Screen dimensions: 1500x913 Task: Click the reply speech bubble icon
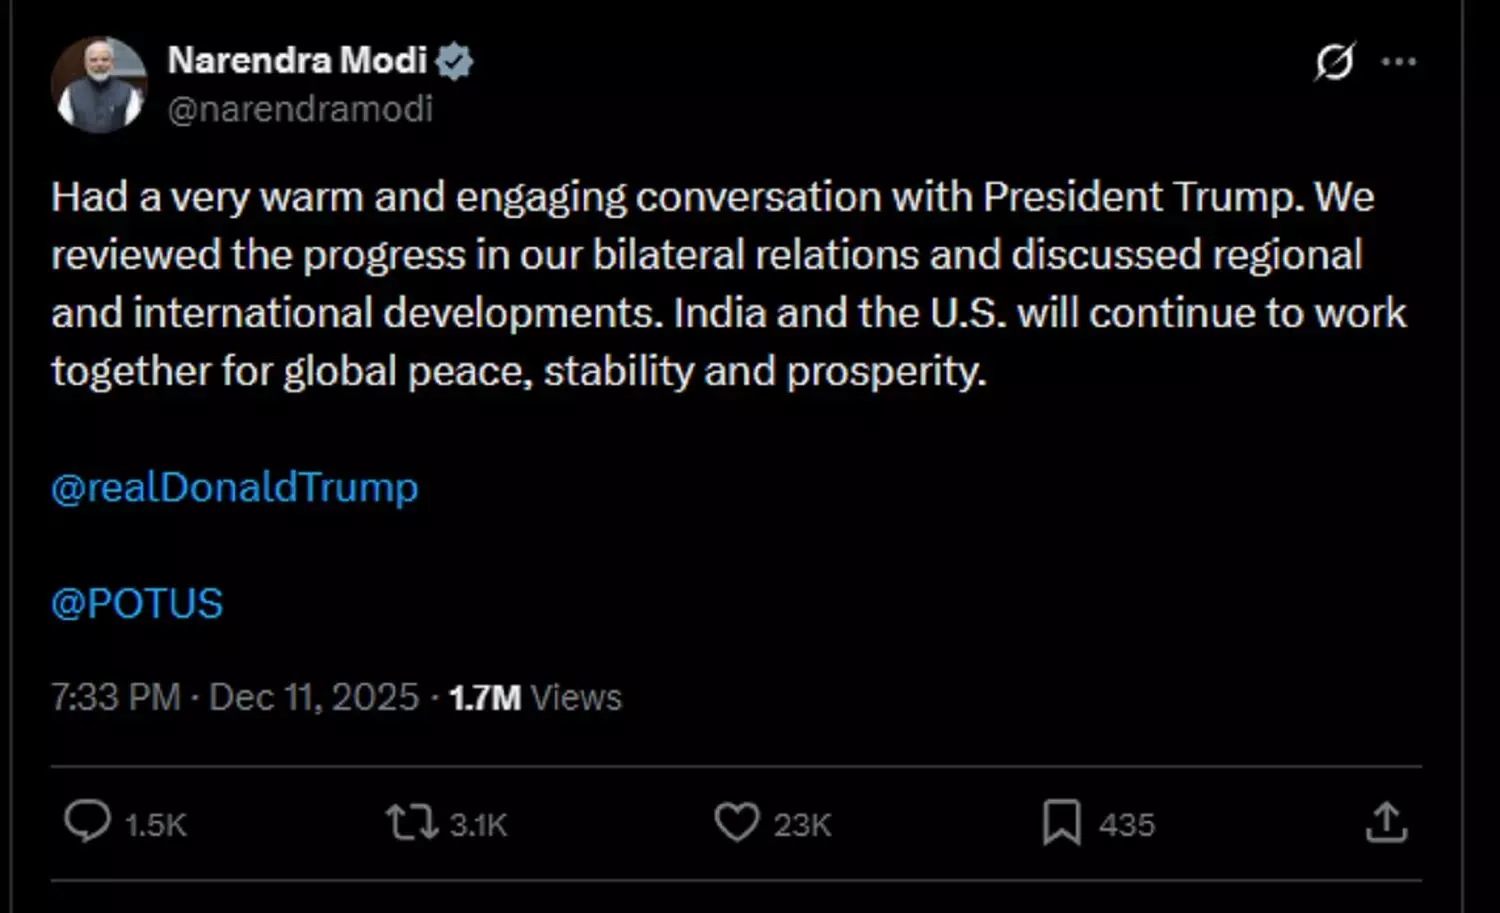[x=87, y=822]
